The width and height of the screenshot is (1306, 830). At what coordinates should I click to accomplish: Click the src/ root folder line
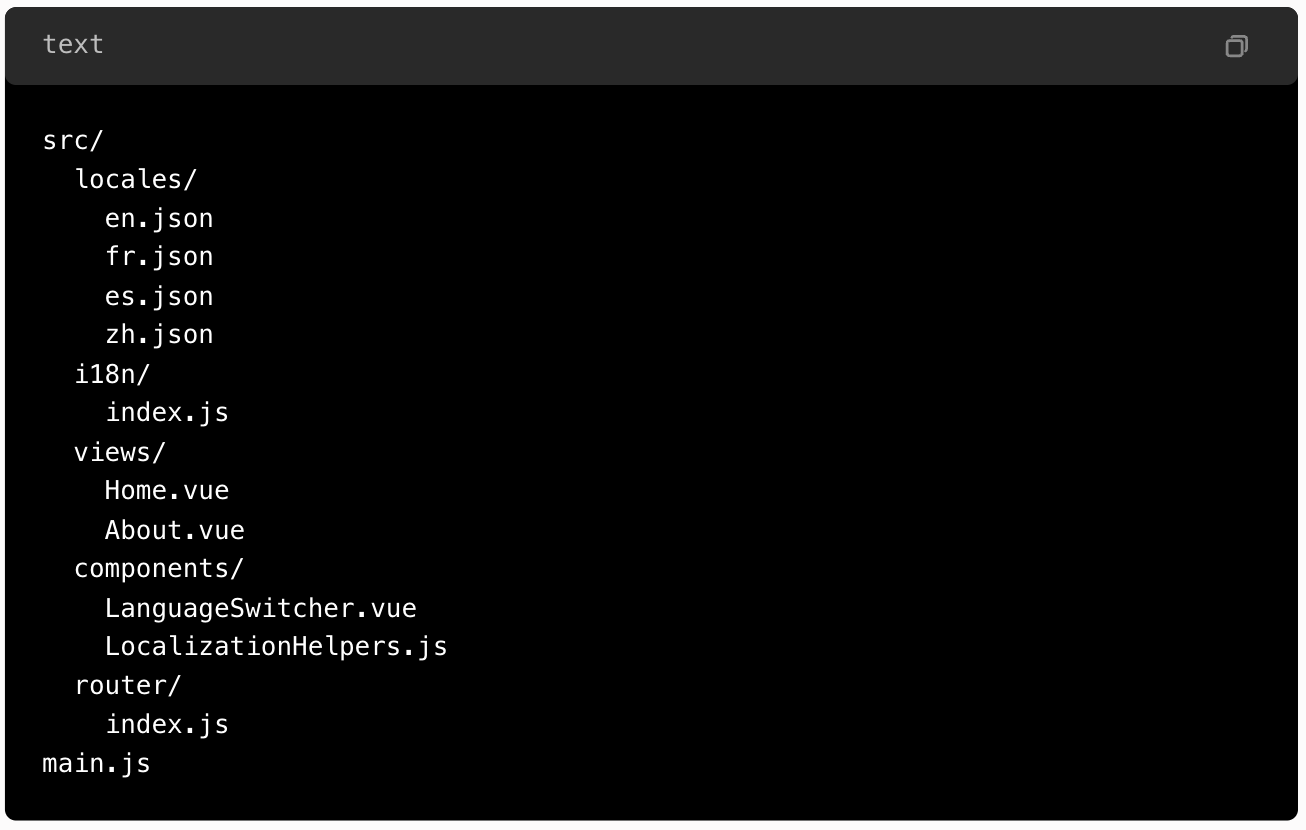pyautogui.click(x=73, y=141)
